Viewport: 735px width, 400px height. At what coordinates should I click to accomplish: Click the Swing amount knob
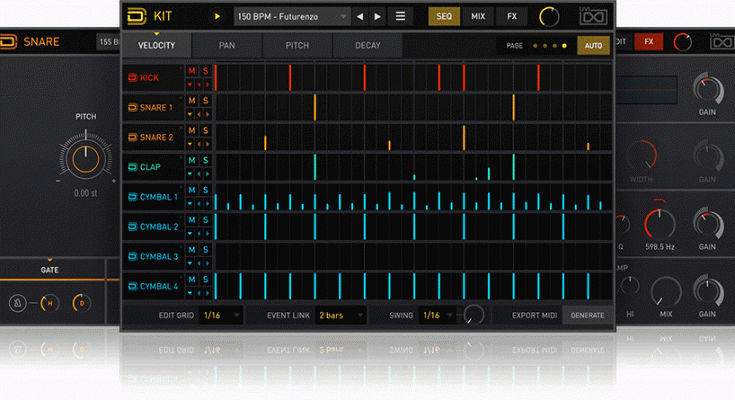pos(474,315)
